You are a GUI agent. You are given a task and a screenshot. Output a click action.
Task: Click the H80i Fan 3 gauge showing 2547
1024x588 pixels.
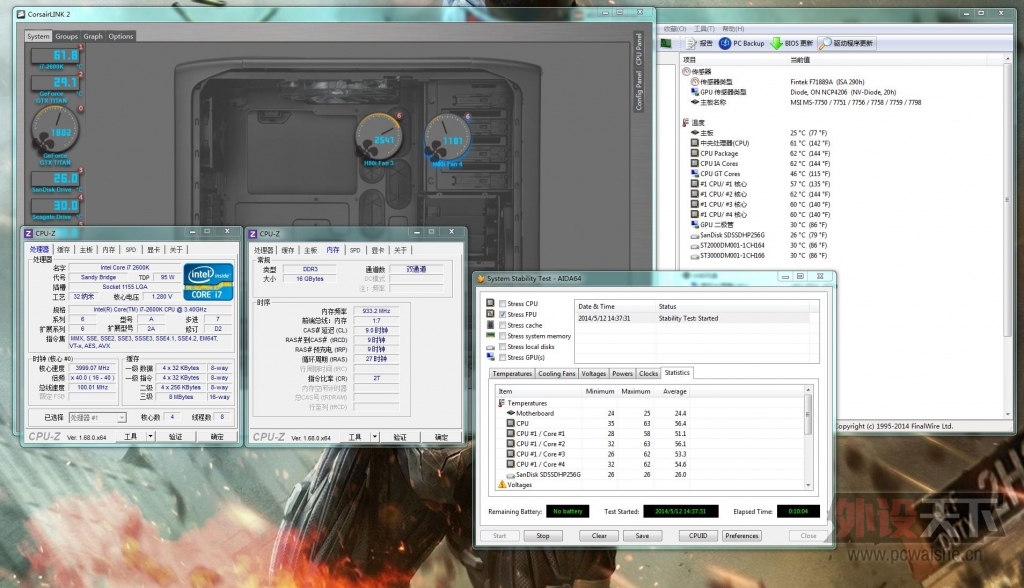click(379, 138)
